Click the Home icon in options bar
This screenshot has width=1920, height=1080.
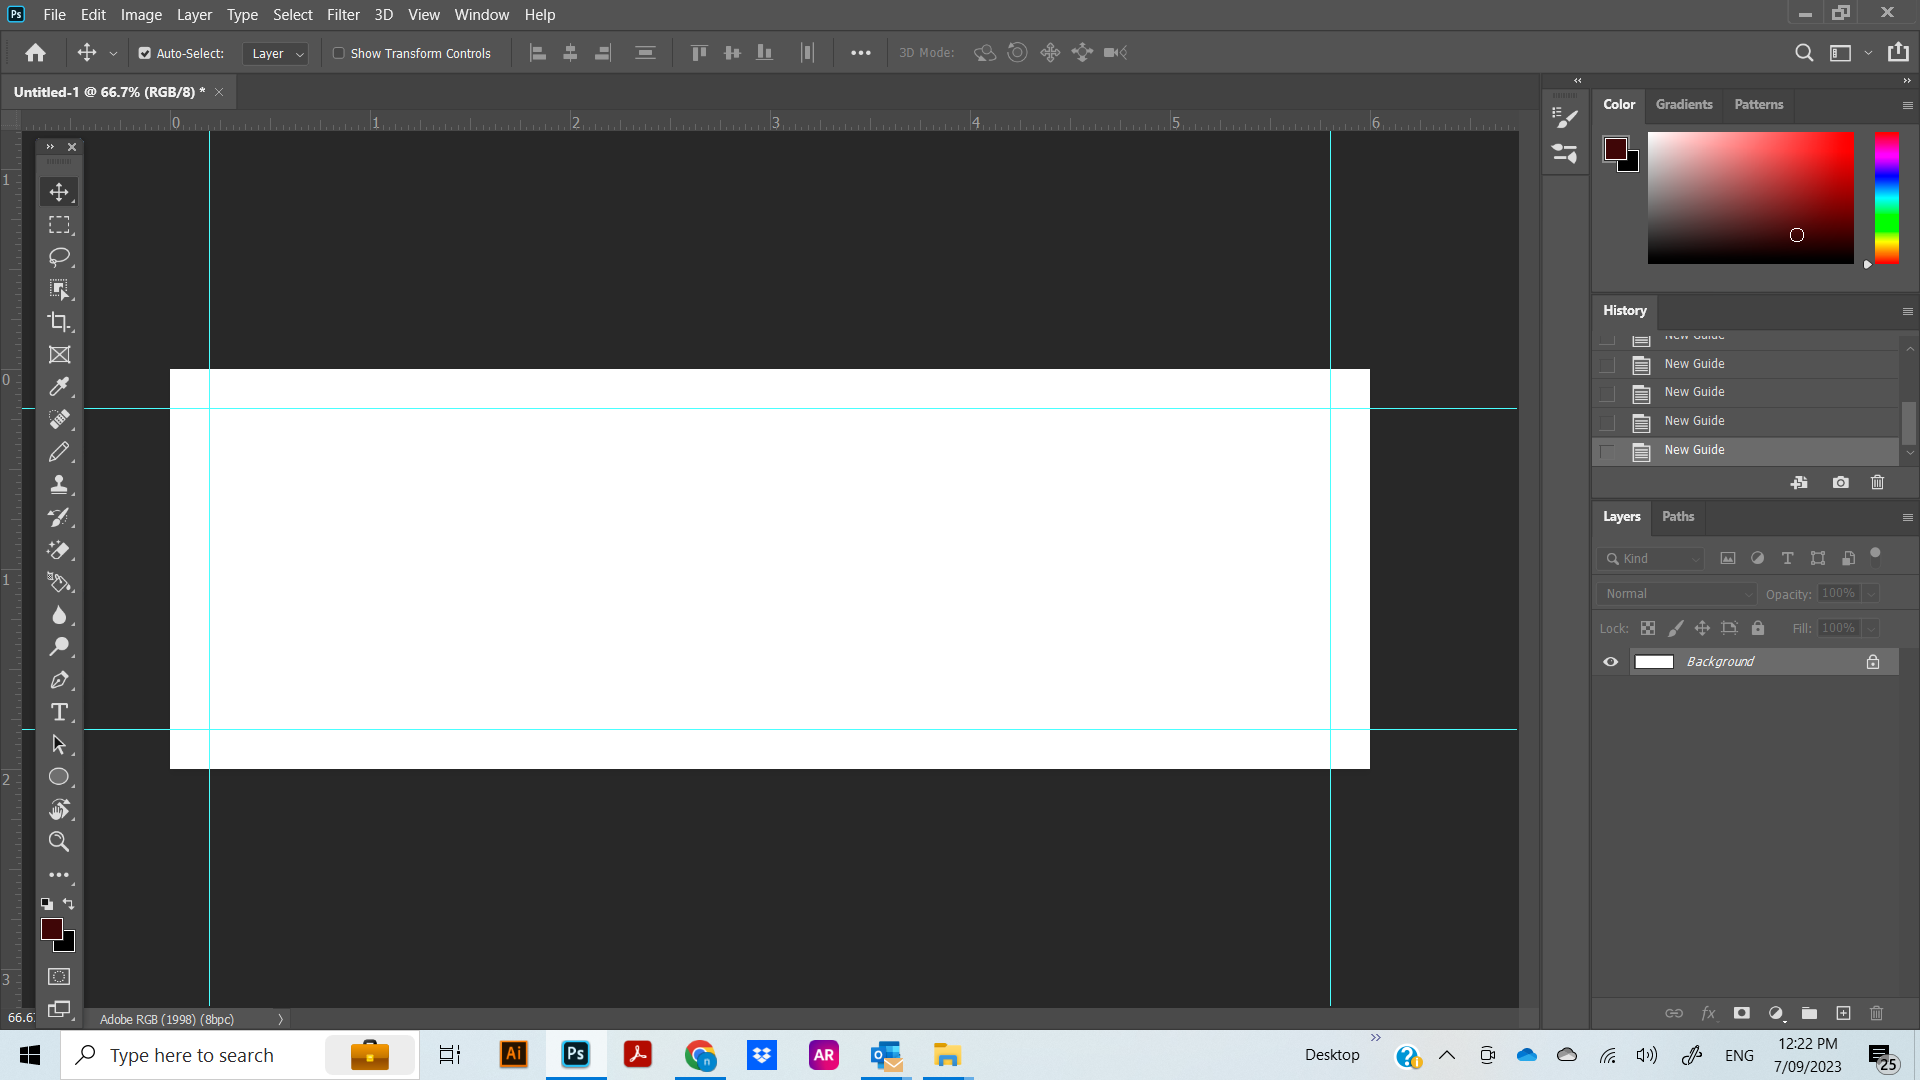36,53
